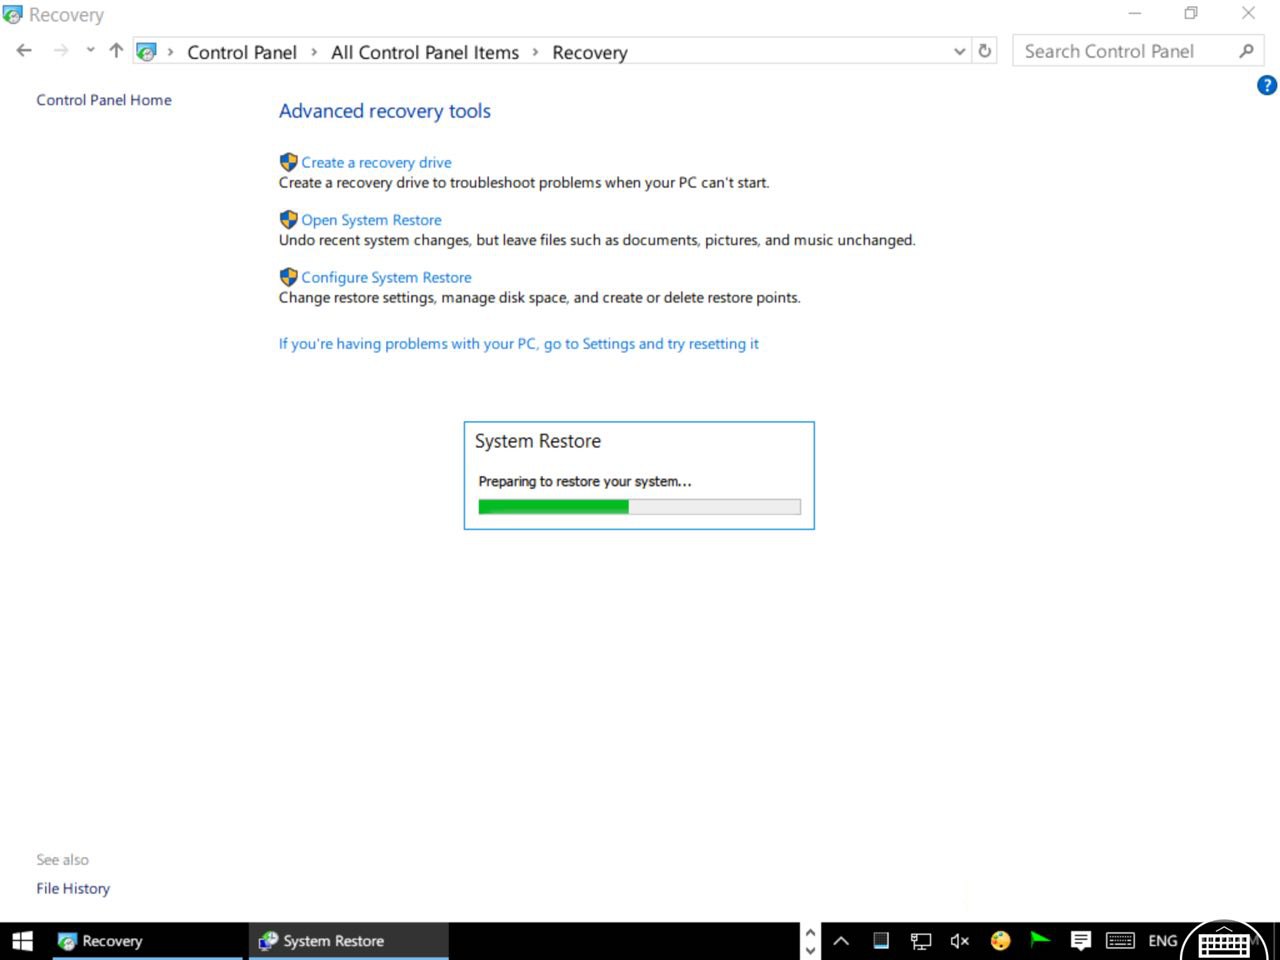Image resolution: width=1280 pixels, height=960 pixels.
Task: Click Configure System Restore link
Action: [x=386, y=278]
